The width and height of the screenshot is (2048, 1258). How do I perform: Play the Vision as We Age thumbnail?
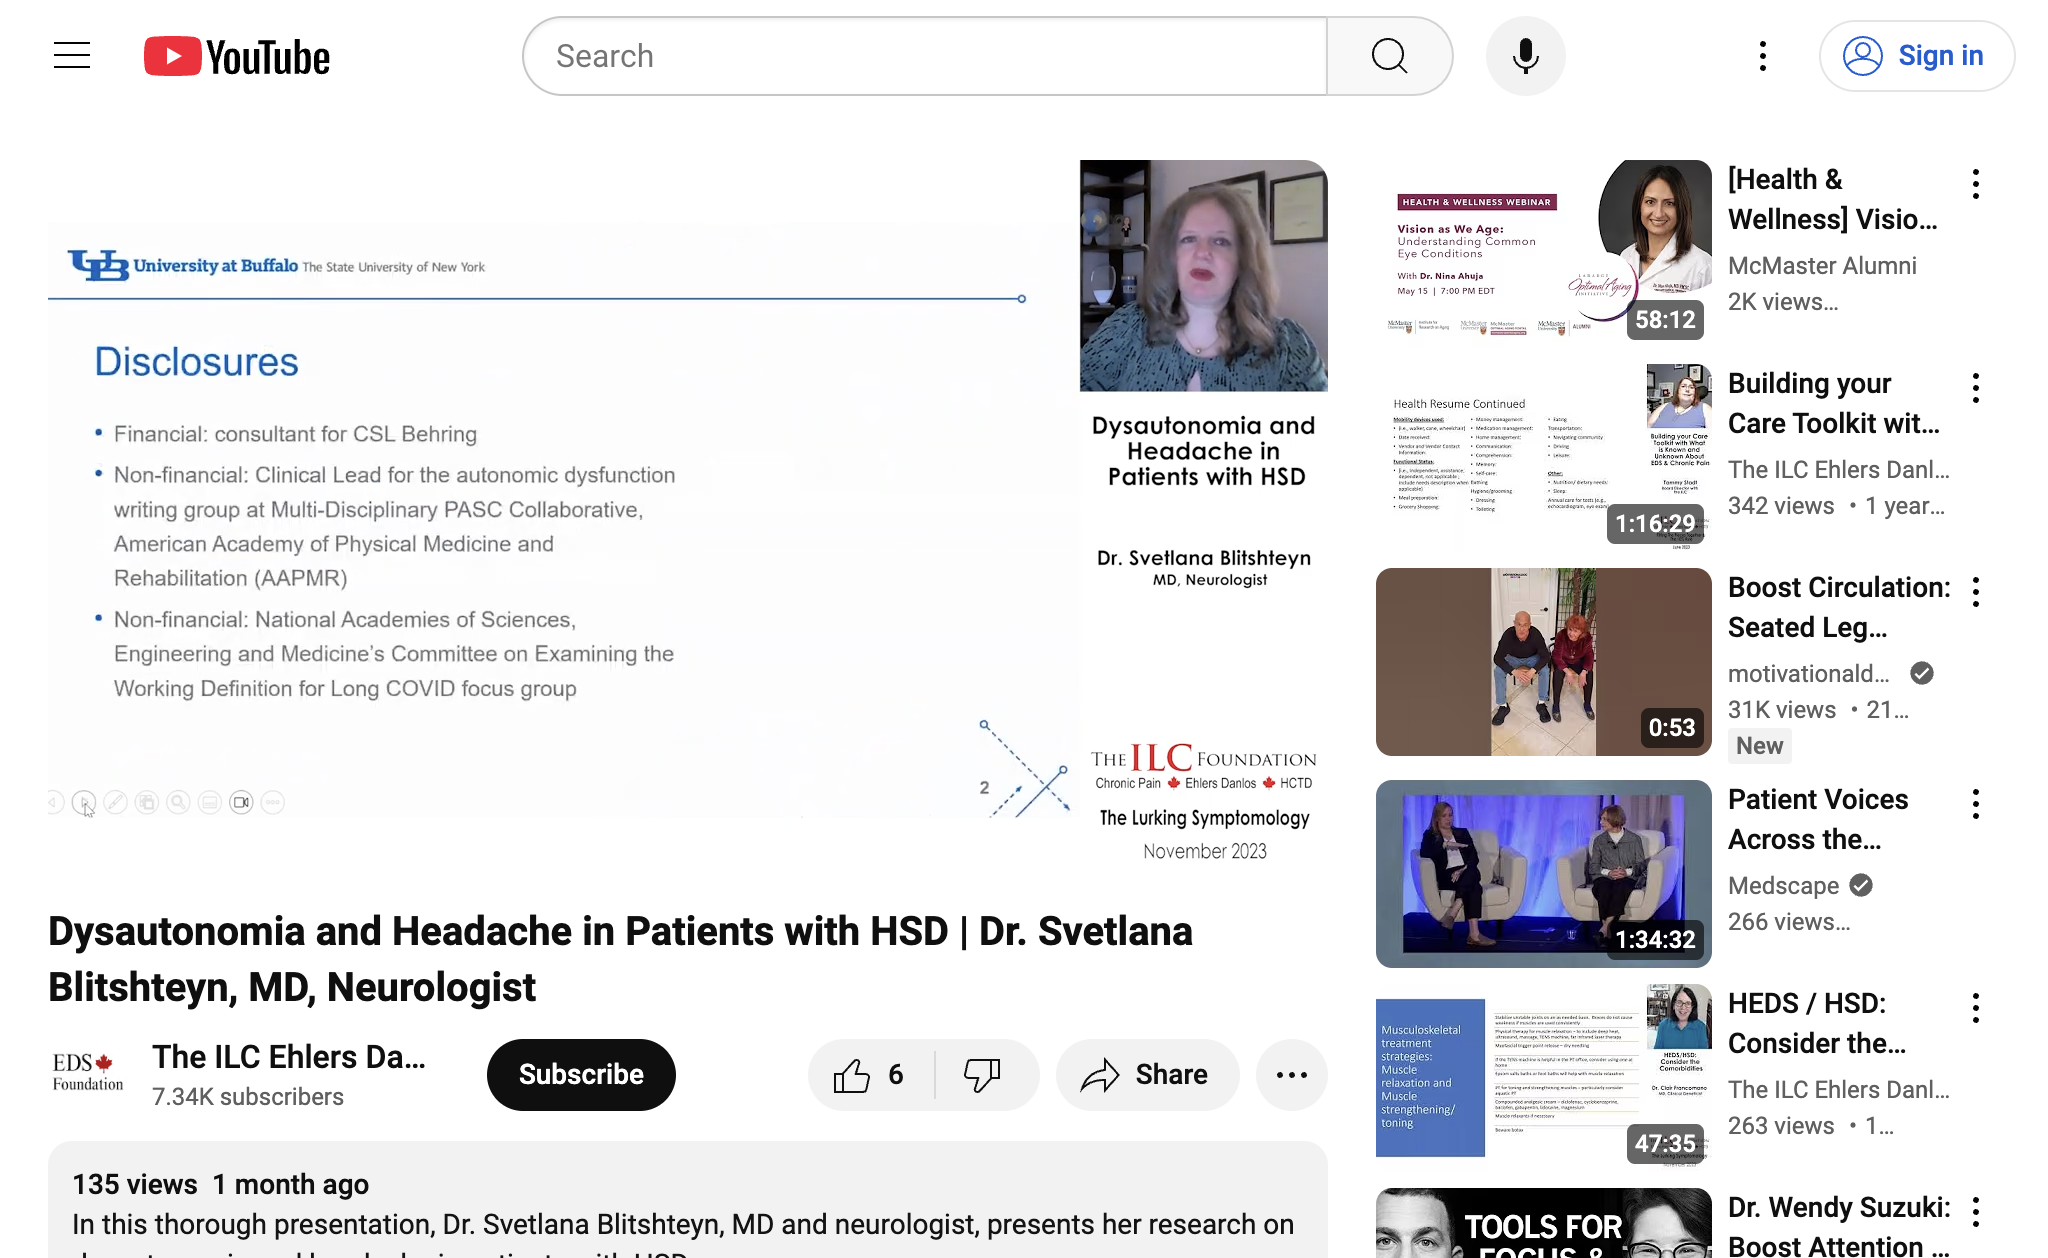tap(1543, 252)
